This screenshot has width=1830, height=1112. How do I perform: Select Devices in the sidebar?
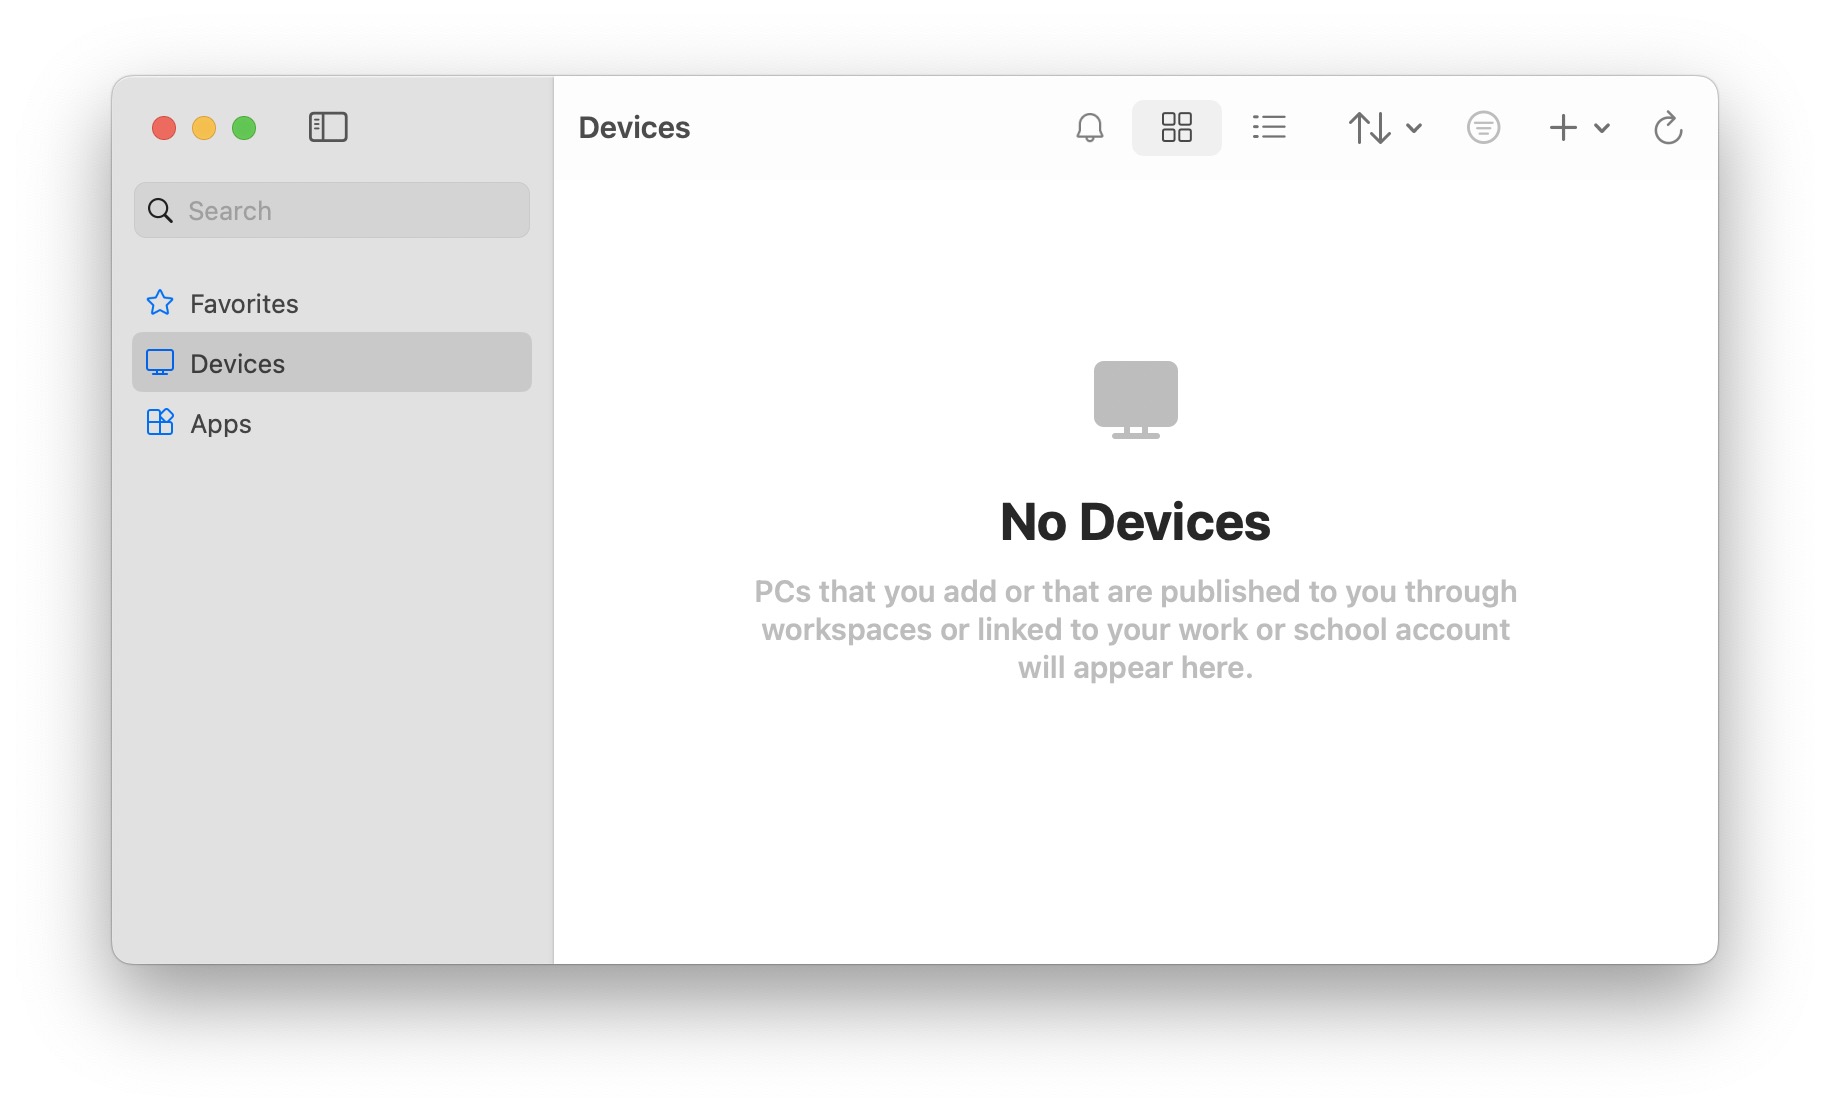[237, 363]
